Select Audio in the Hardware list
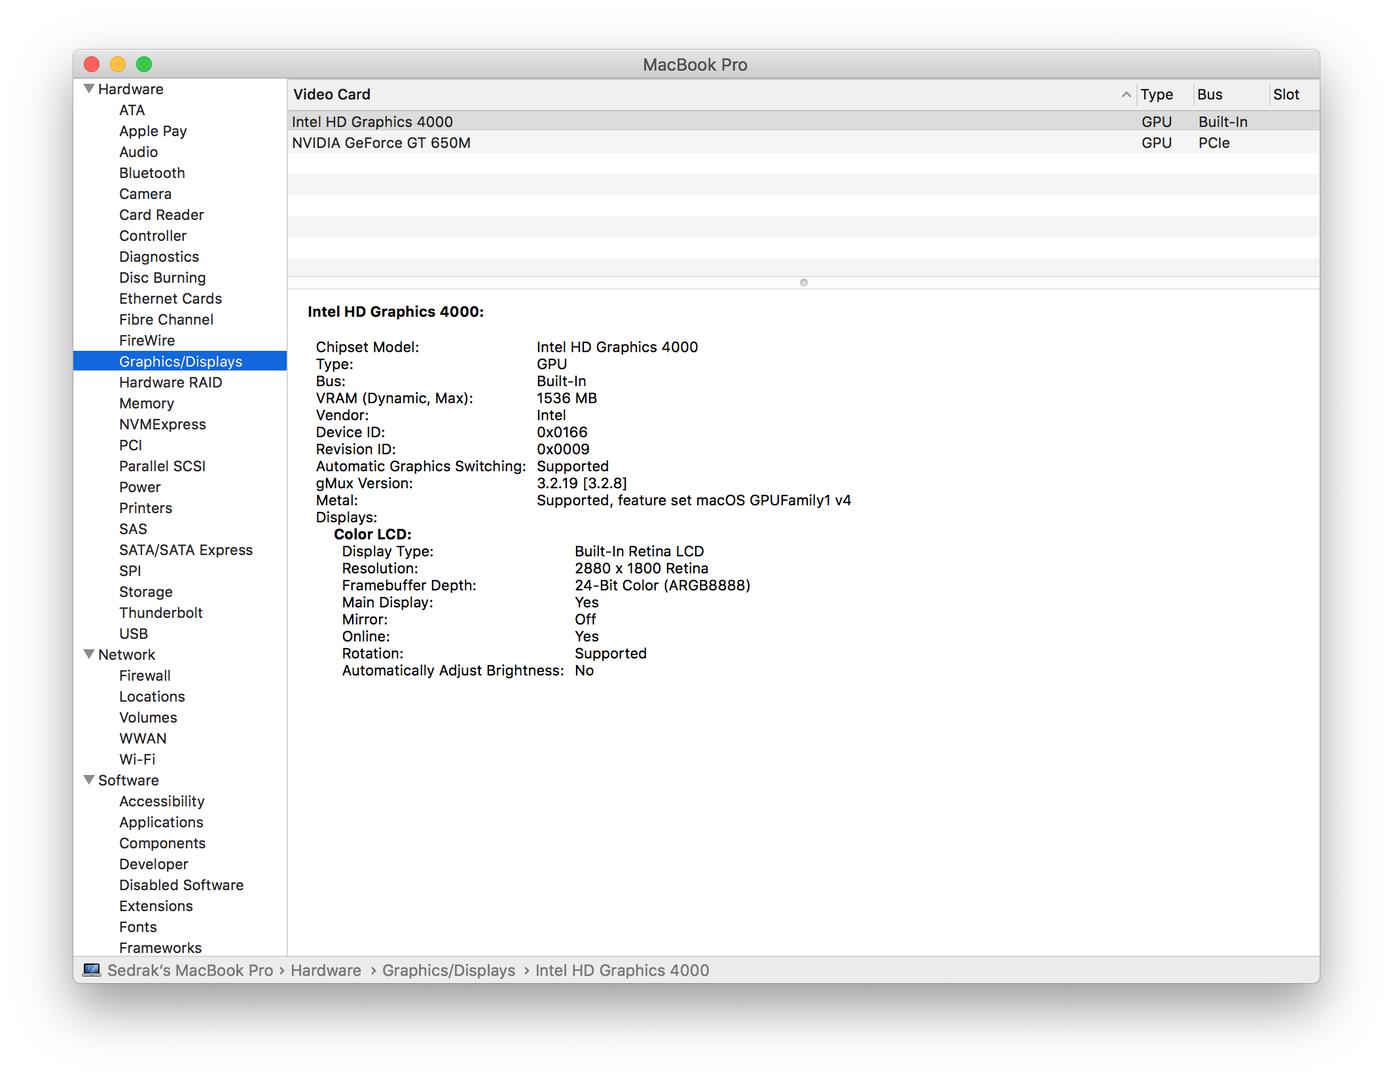The width and height of the screenshot is (1393, 1080). pyautogui.click(x=138, y=152)
